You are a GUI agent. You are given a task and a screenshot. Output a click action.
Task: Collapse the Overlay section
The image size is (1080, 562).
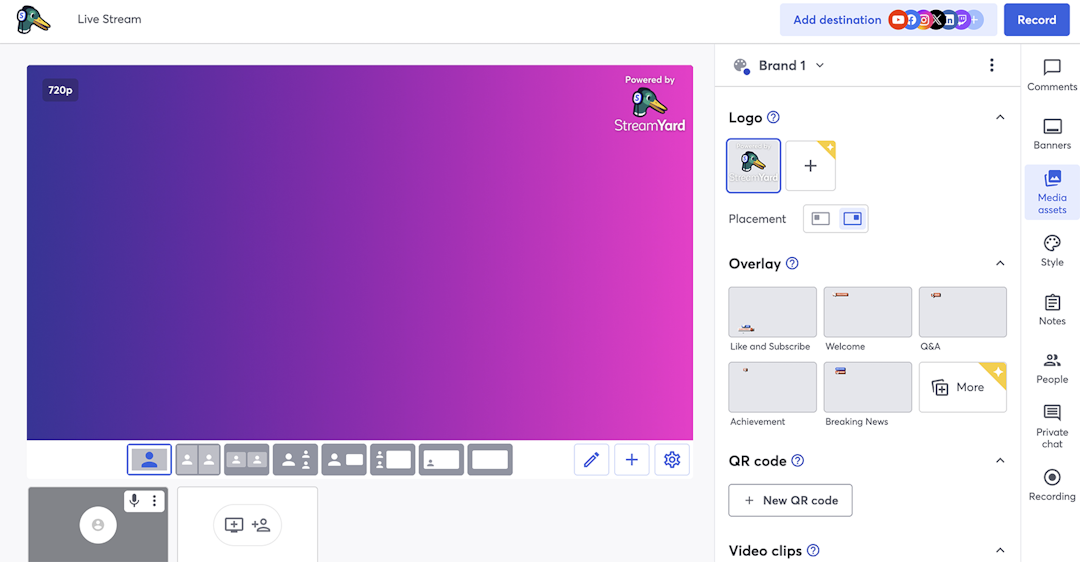[999, 264]
